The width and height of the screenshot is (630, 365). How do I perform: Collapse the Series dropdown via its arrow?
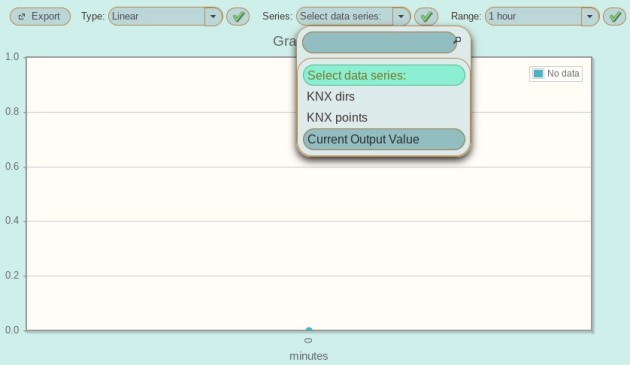401,16
